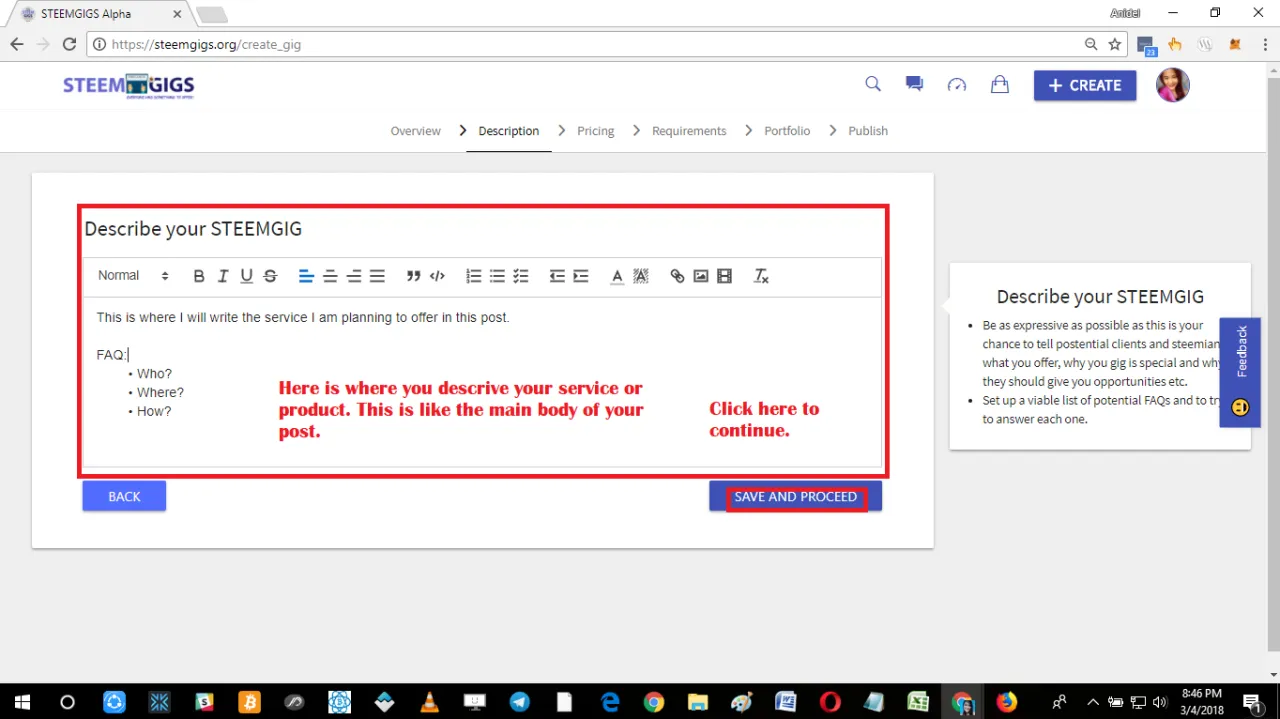Viewport: 1280px width, 719px height.
Task: Create a bulleted list
Action: (x=497, y=276)
